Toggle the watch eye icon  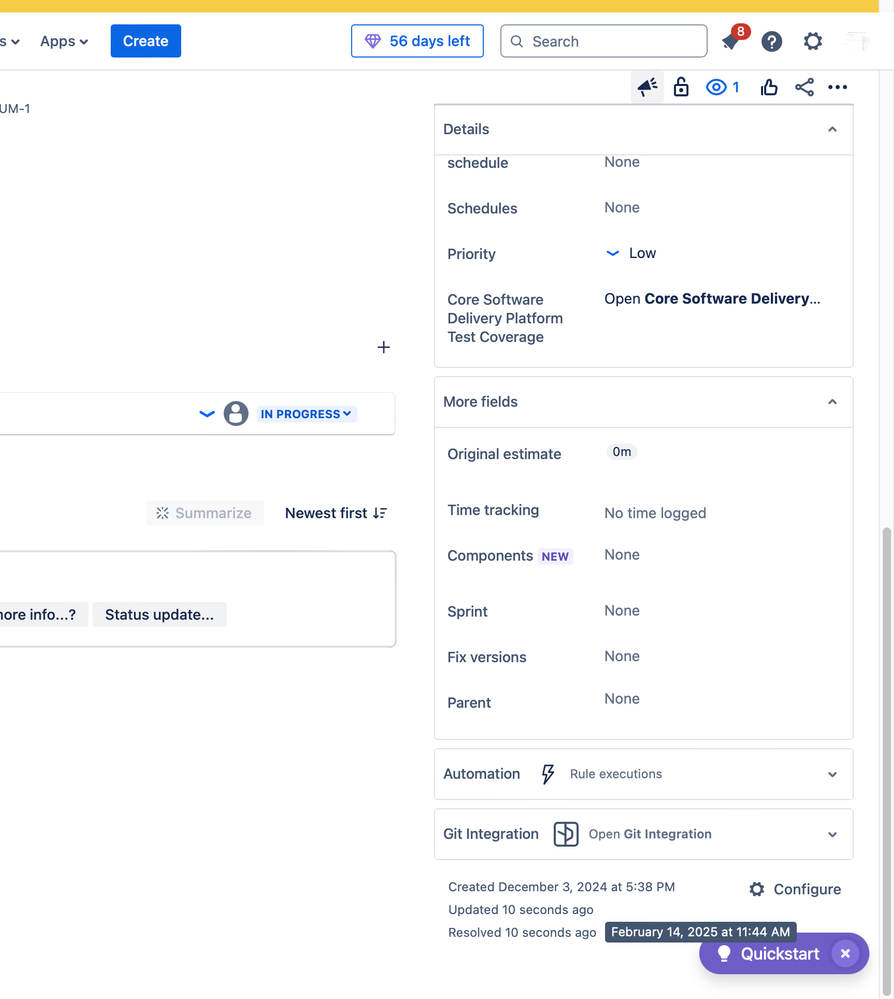[x=716, y=87]
